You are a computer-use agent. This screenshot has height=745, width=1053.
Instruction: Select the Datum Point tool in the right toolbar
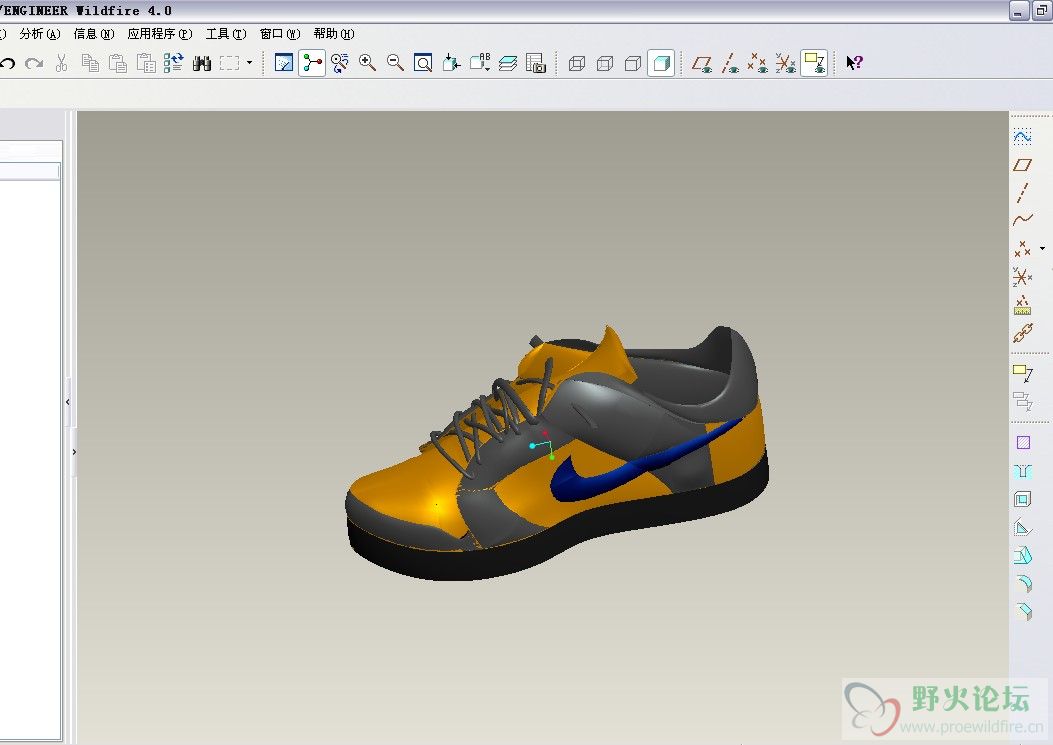pos(1022,249)
